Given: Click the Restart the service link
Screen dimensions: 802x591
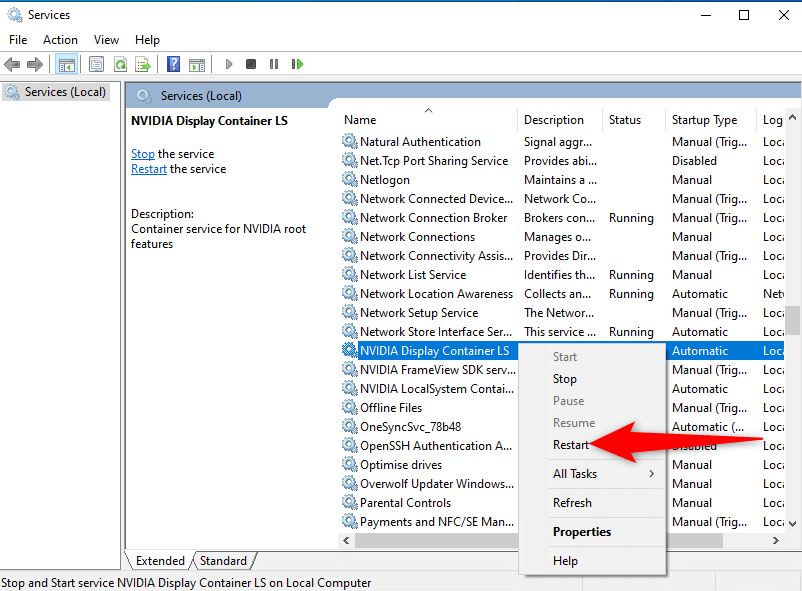Looking at the screenshot, I should coord(149,169).
